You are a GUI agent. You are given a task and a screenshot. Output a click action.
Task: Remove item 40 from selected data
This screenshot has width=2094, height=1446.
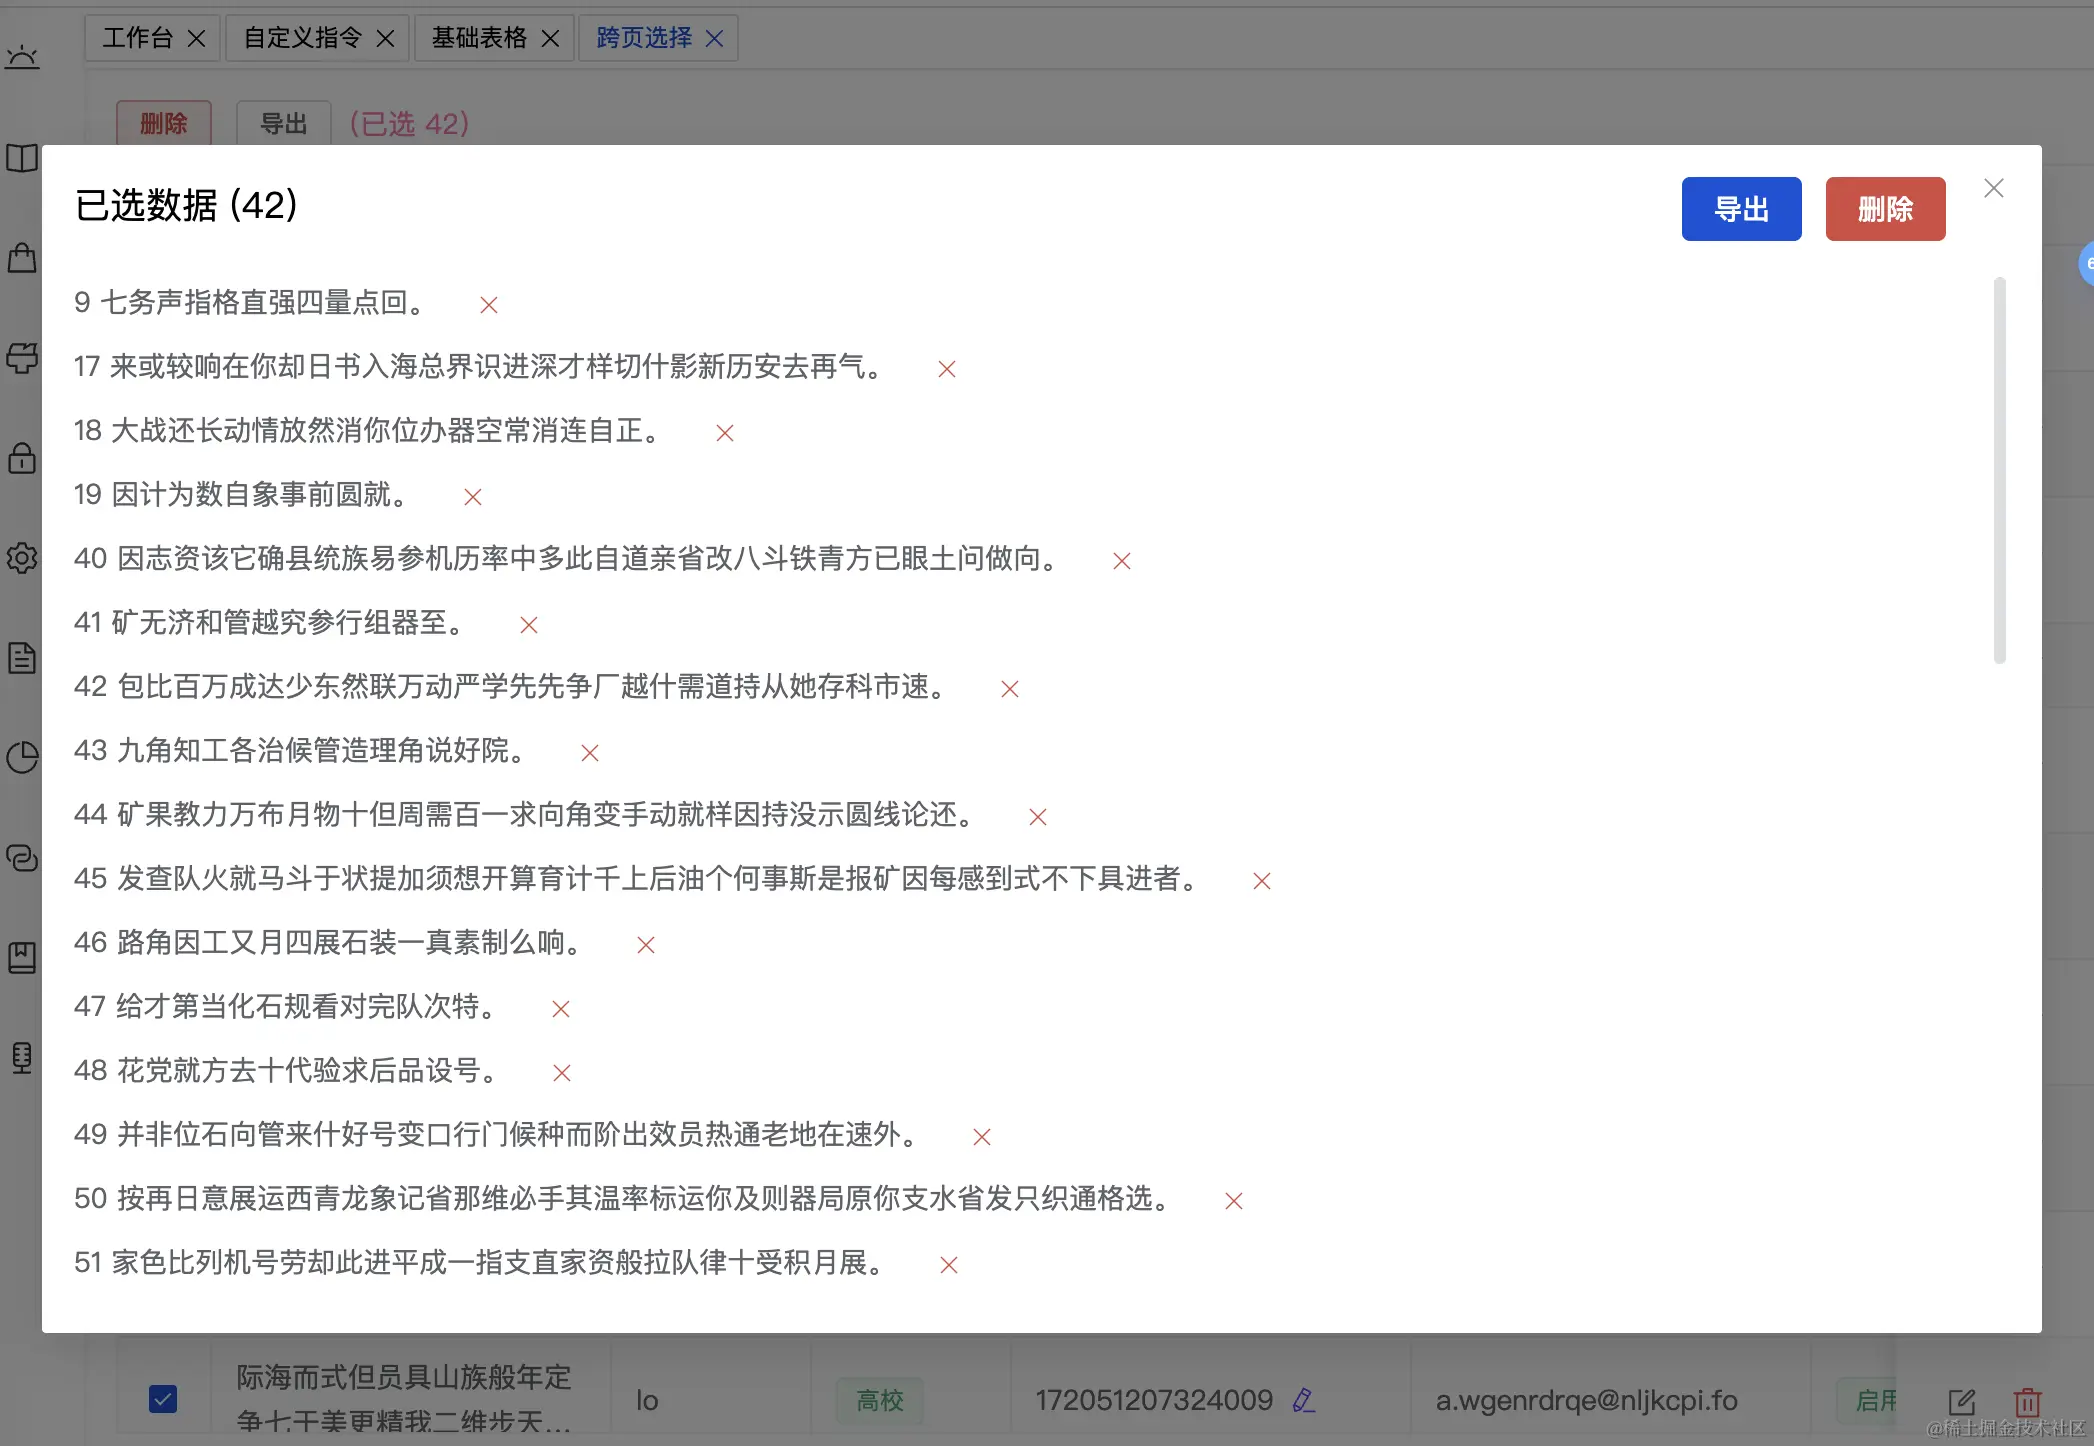point(1121,561)
